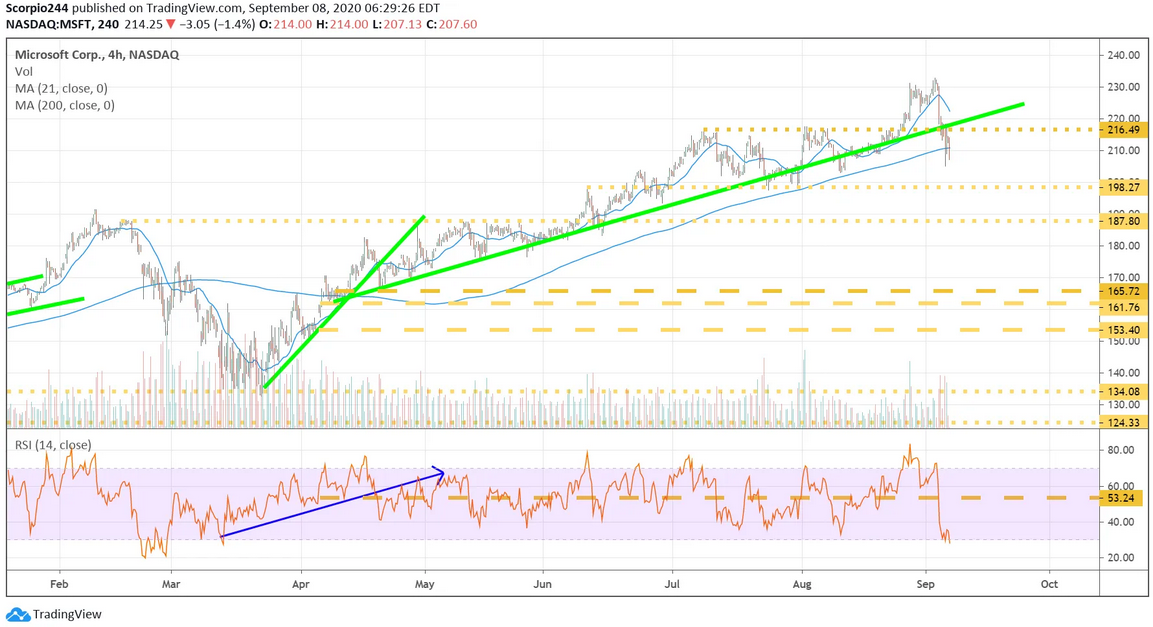1153x627 pixels.
Task: Click the 53.24 RSI level label
Action: click(x=1121, y=498)
